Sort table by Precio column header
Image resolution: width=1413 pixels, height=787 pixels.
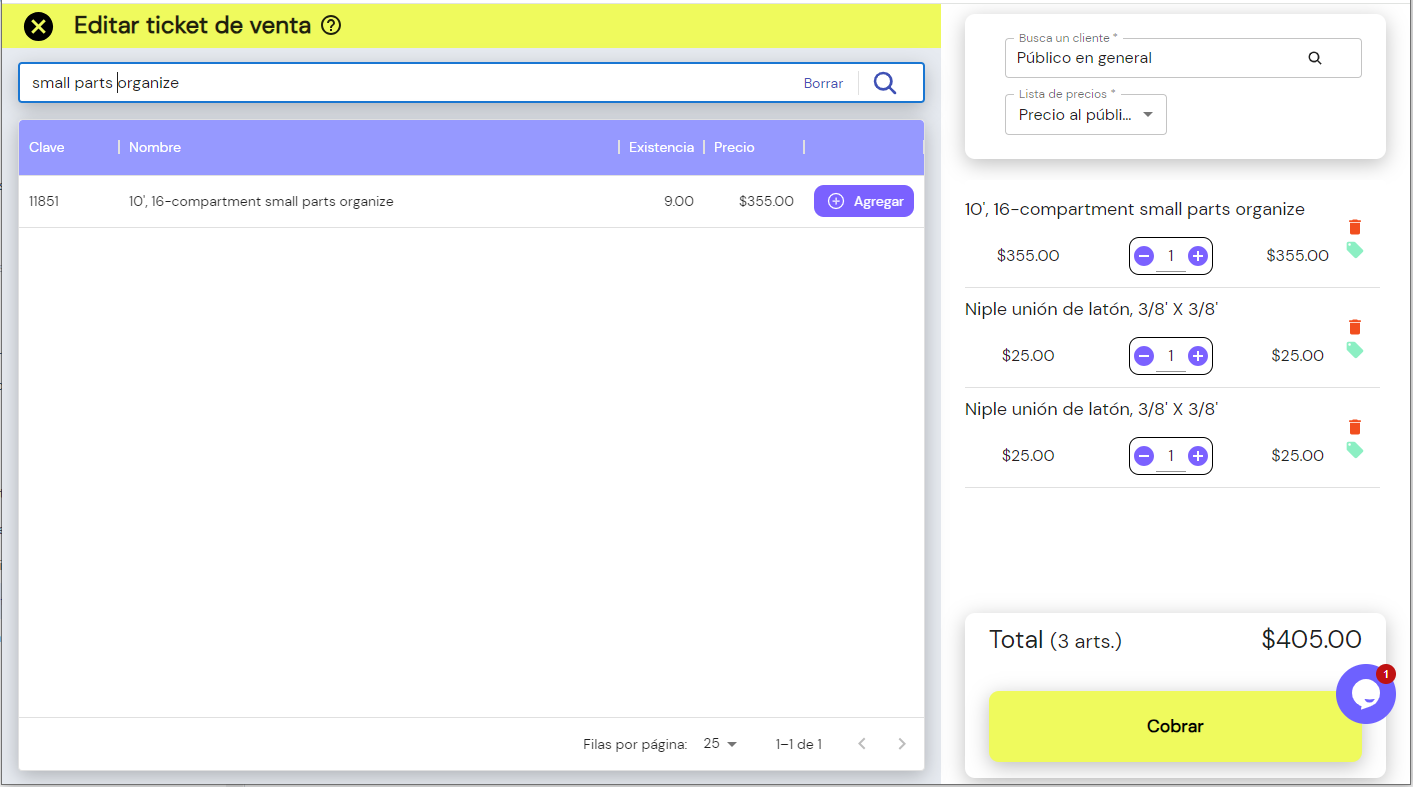coord(734,147)
